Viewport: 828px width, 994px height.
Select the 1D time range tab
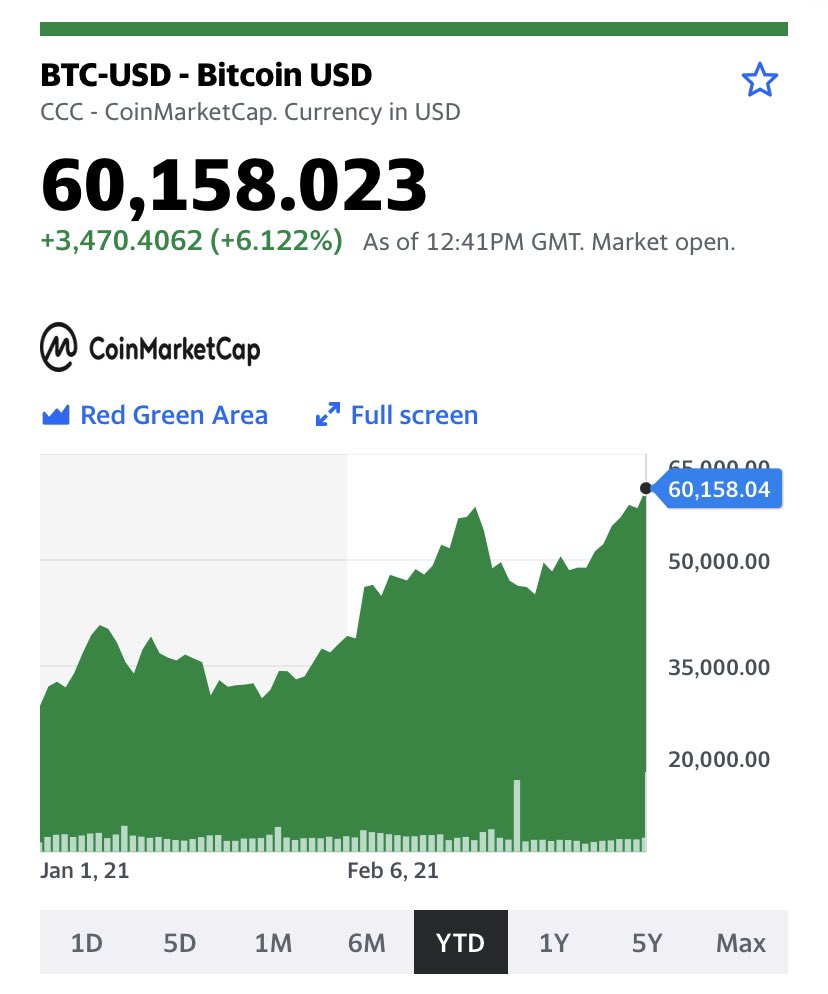tap(87, 942)
